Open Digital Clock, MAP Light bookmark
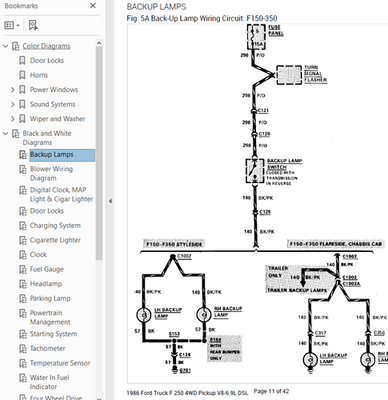This screenshot has height=400, width=388. click(61, 194)
